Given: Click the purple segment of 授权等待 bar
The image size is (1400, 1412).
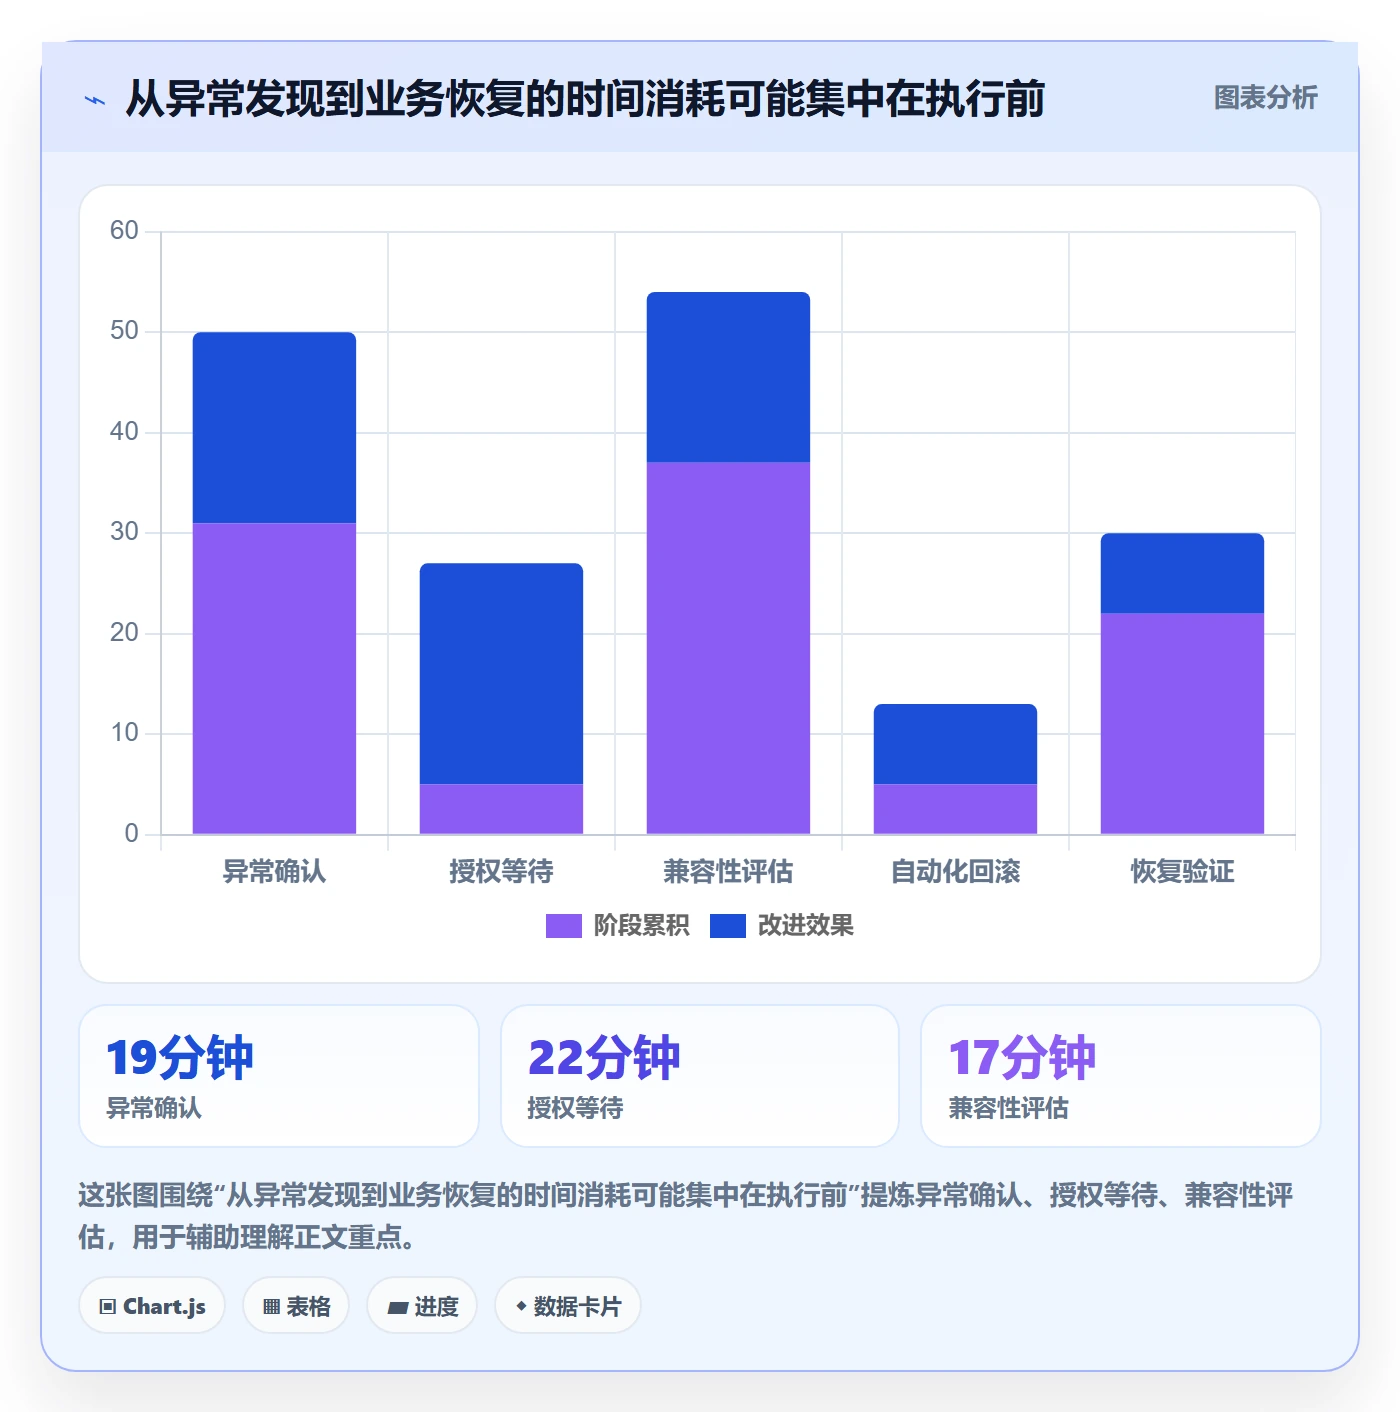Looking at the screenshot, I should pos(501,809).
